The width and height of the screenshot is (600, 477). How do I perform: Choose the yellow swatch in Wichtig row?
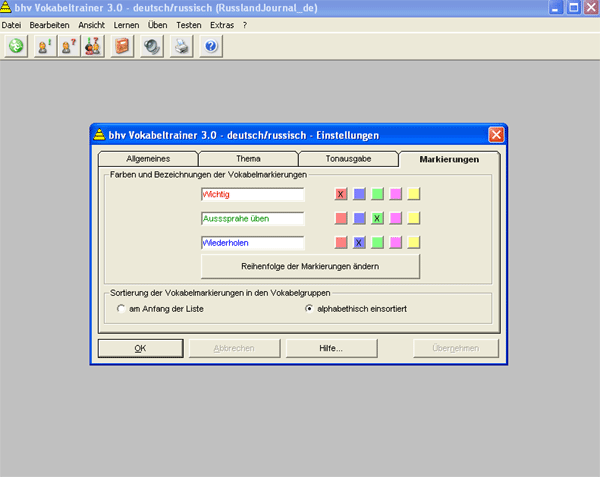pos(414,194)
